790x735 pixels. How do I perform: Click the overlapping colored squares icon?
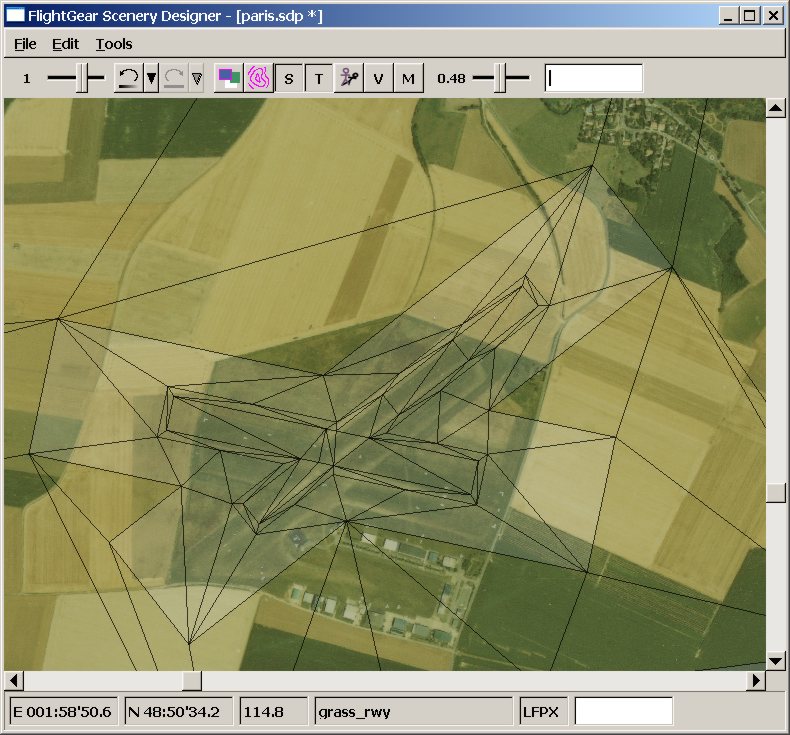[x=229, y=78]
